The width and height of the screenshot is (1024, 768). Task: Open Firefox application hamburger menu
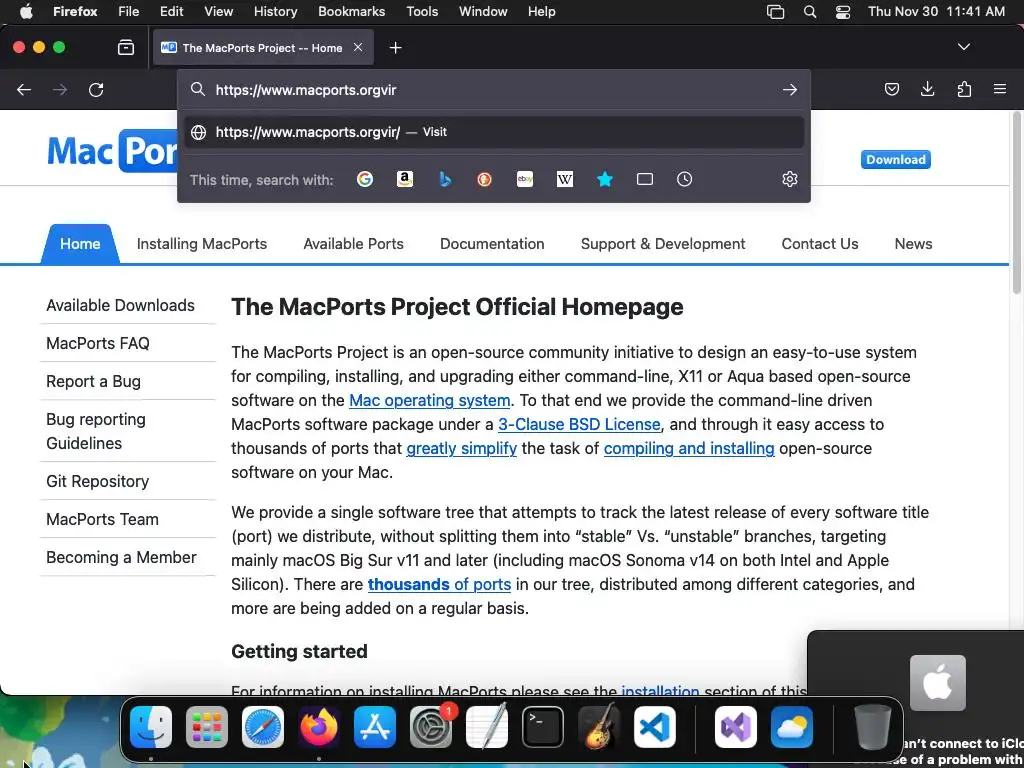click(x=1000, y=89)
